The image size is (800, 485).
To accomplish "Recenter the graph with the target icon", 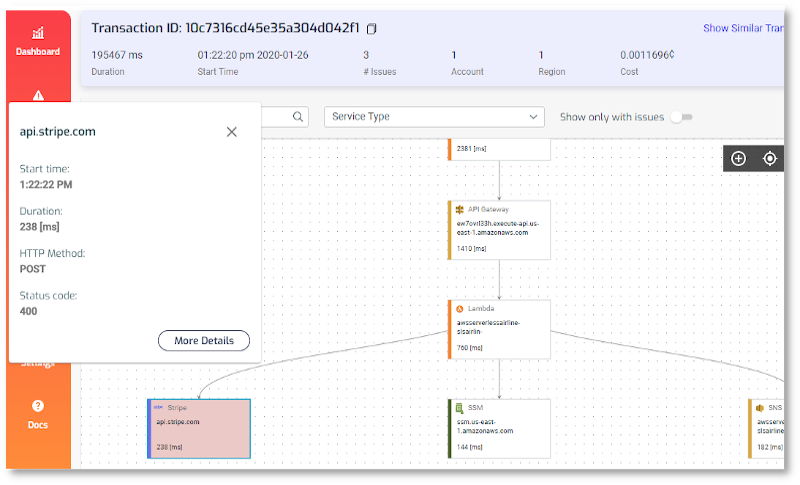I will 769,159.
